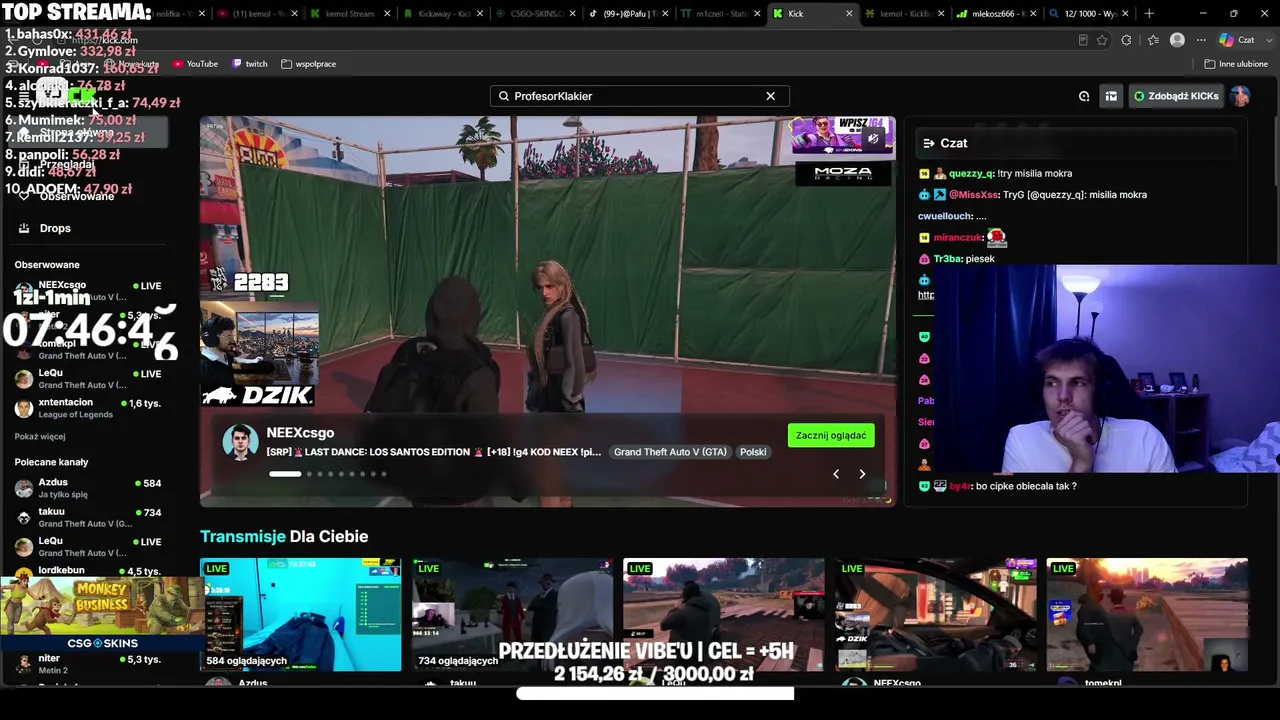Viewport: 1280px width, 720px height.
Task: Click the takuu avatar in sidebar
Action: [24, 517]
